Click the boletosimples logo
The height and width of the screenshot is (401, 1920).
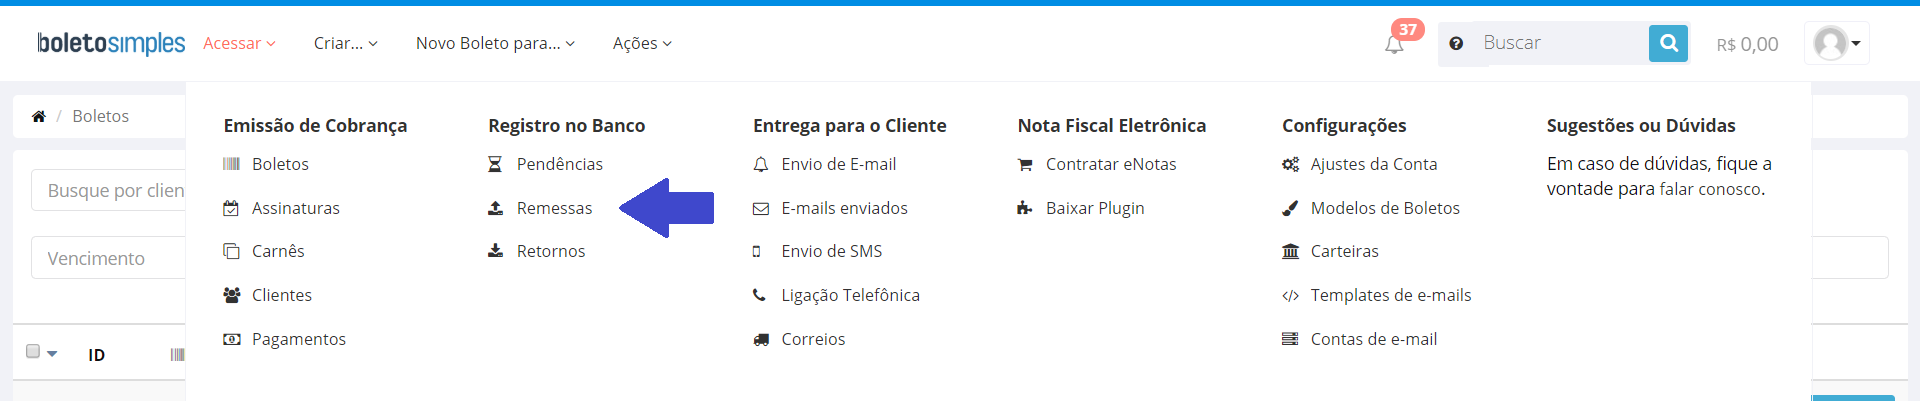pos(111,43)
